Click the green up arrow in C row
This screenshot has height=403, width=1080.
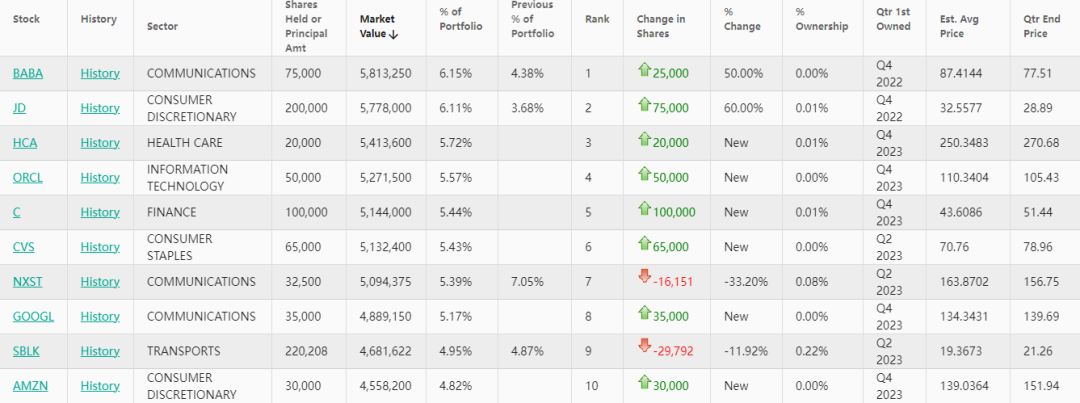point(645,208)
